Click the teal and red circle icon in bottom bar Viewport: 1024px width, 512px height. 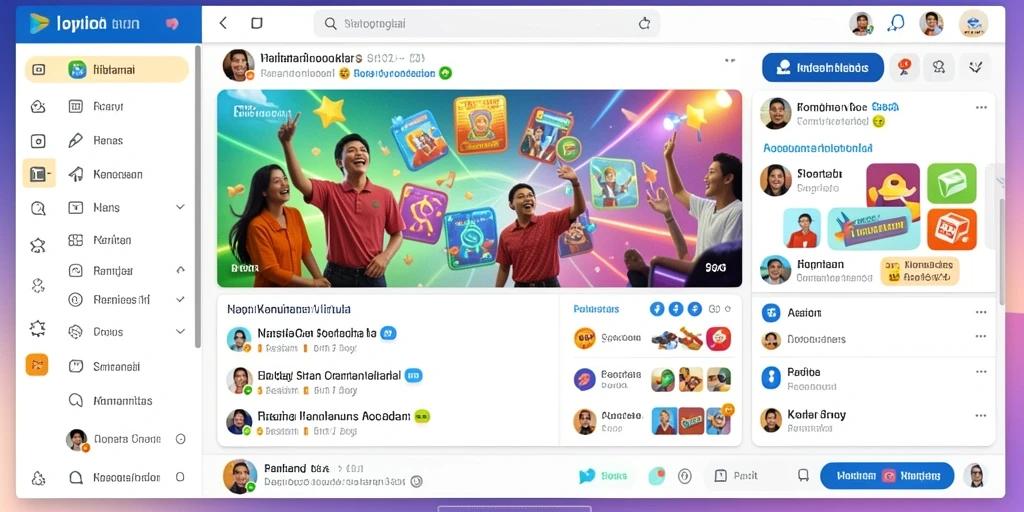click(657, 476)
